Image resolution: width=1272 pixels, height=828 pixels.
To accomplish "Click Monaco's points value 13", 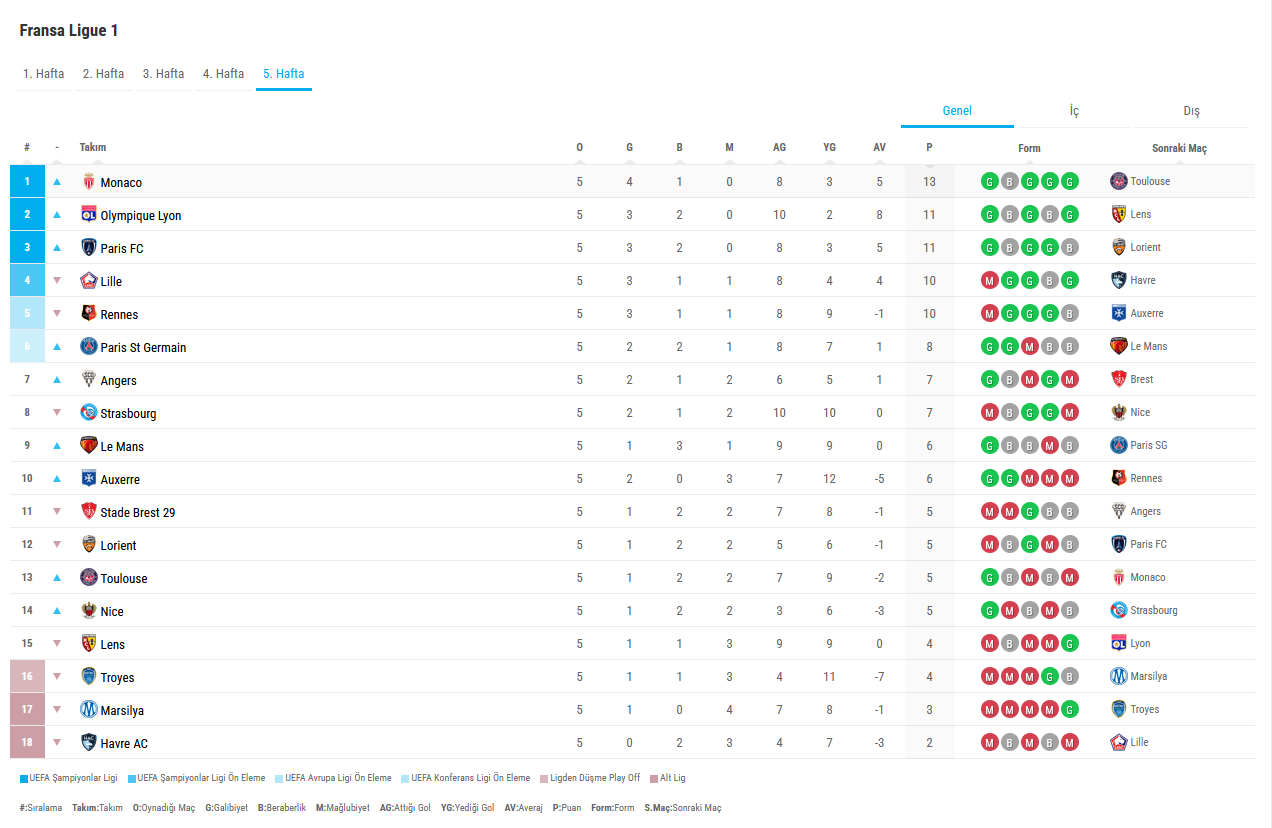I will coord(929,182).
